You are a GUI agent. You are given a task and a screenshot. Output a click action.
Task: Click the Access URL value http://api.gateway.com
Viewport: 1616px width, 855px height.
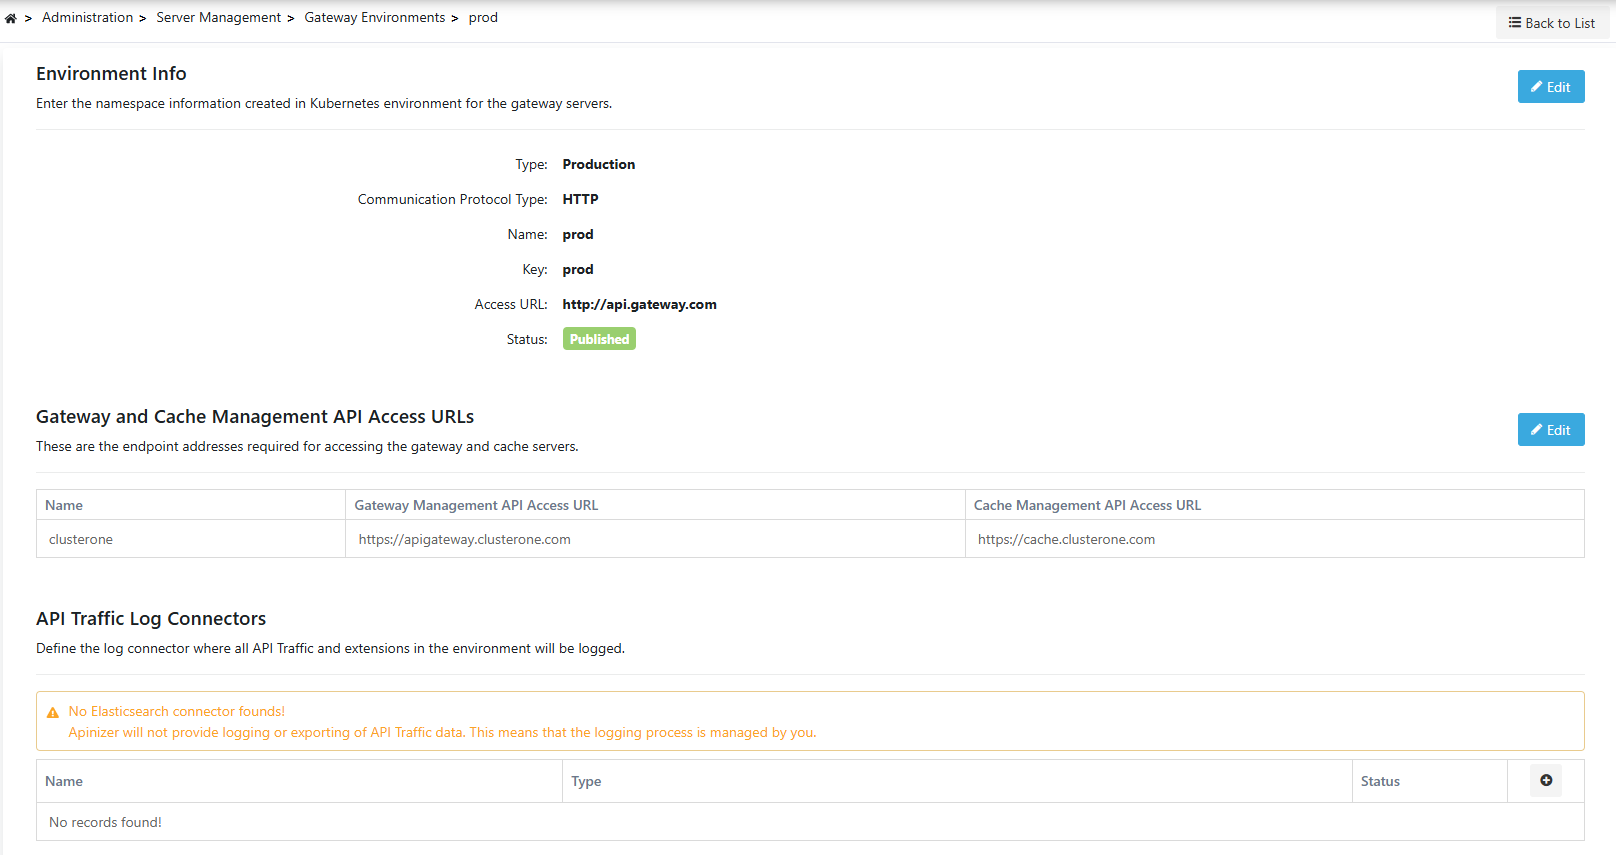point(639,304)
